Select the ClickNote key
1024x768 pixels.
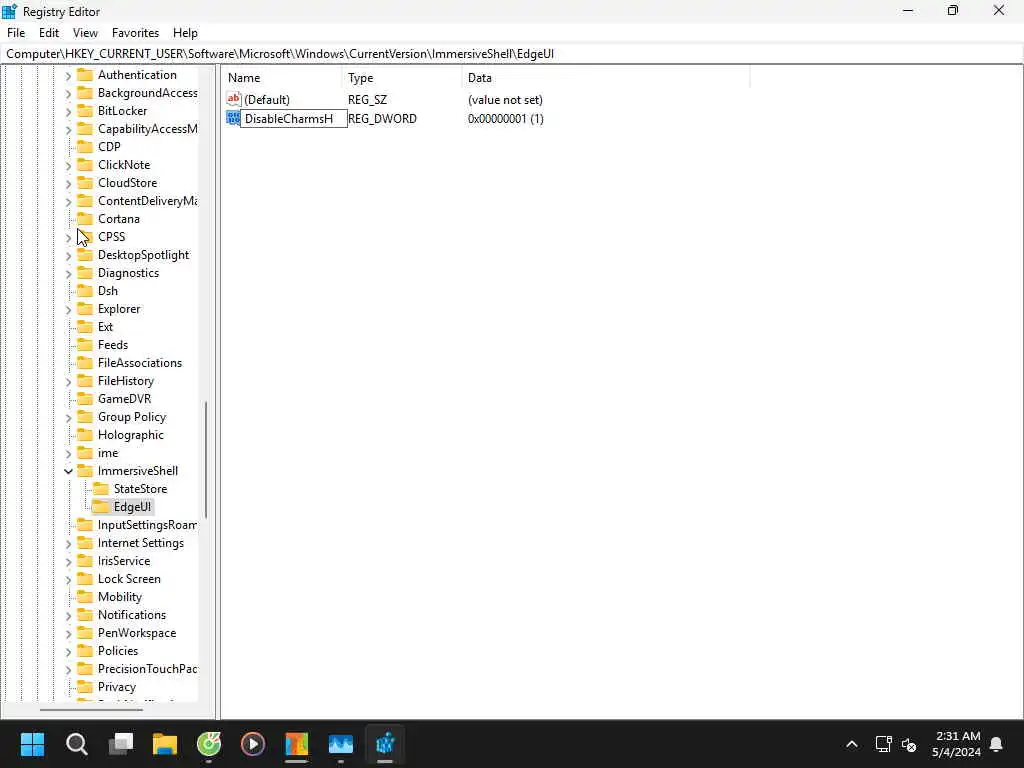pyautogui.click(x=124, y=165)
